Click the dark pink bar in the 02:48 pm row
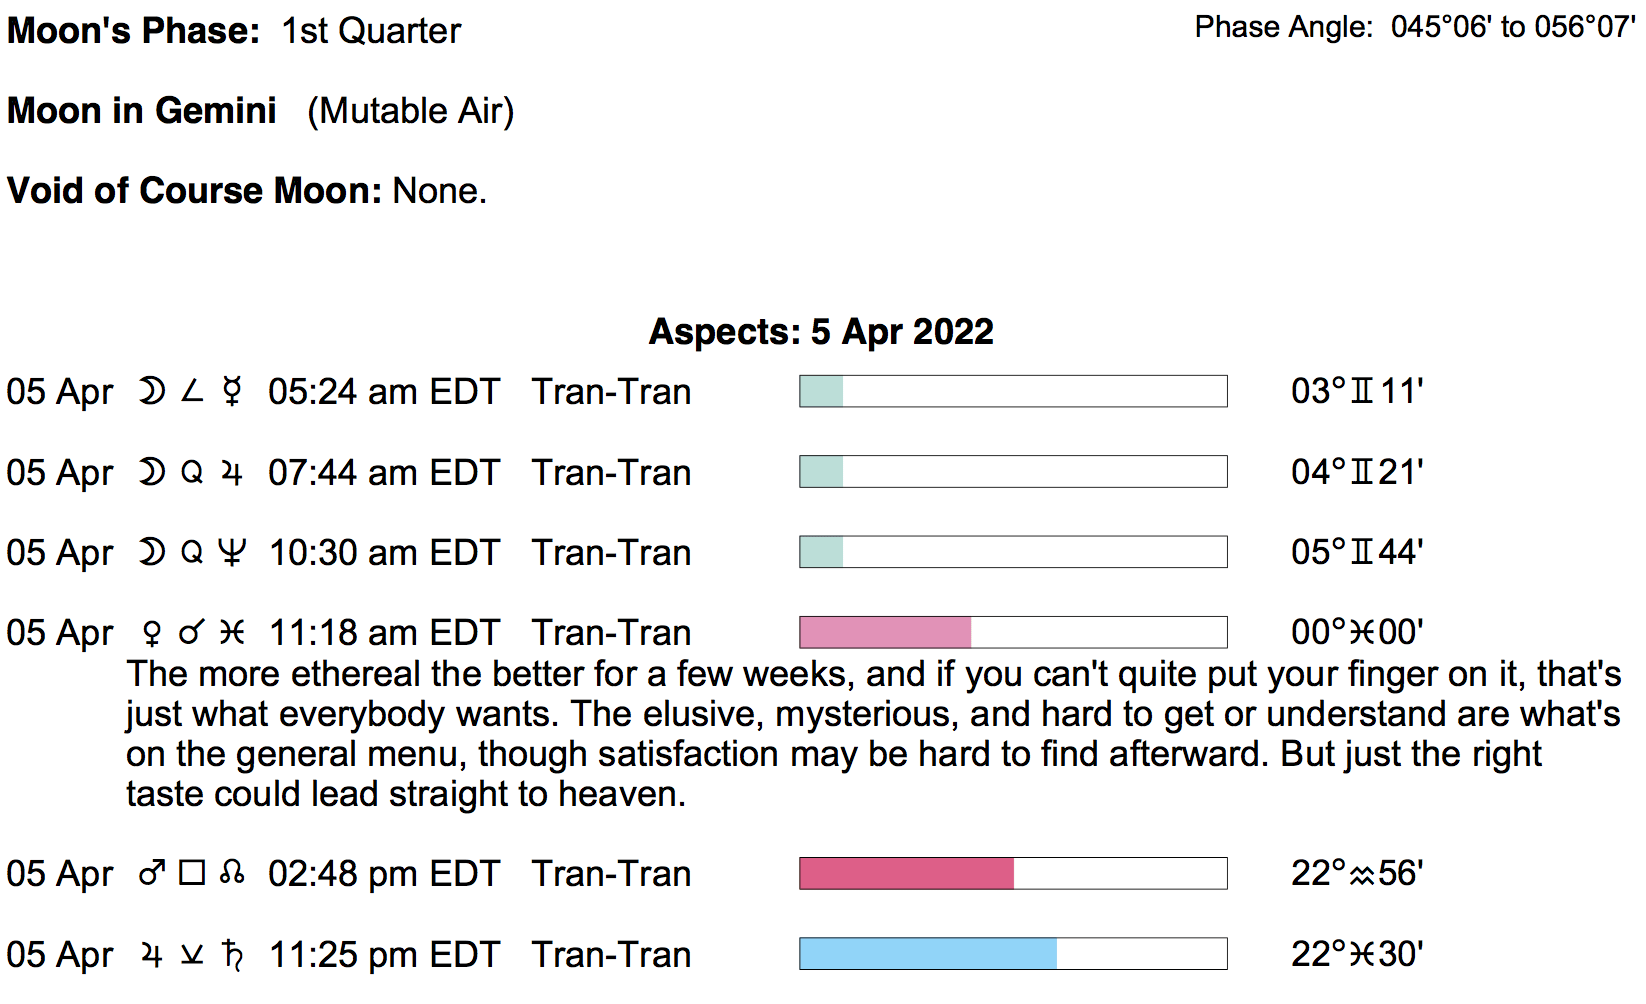Viewport: 1646px width, 1004px height. click(906, 873)
